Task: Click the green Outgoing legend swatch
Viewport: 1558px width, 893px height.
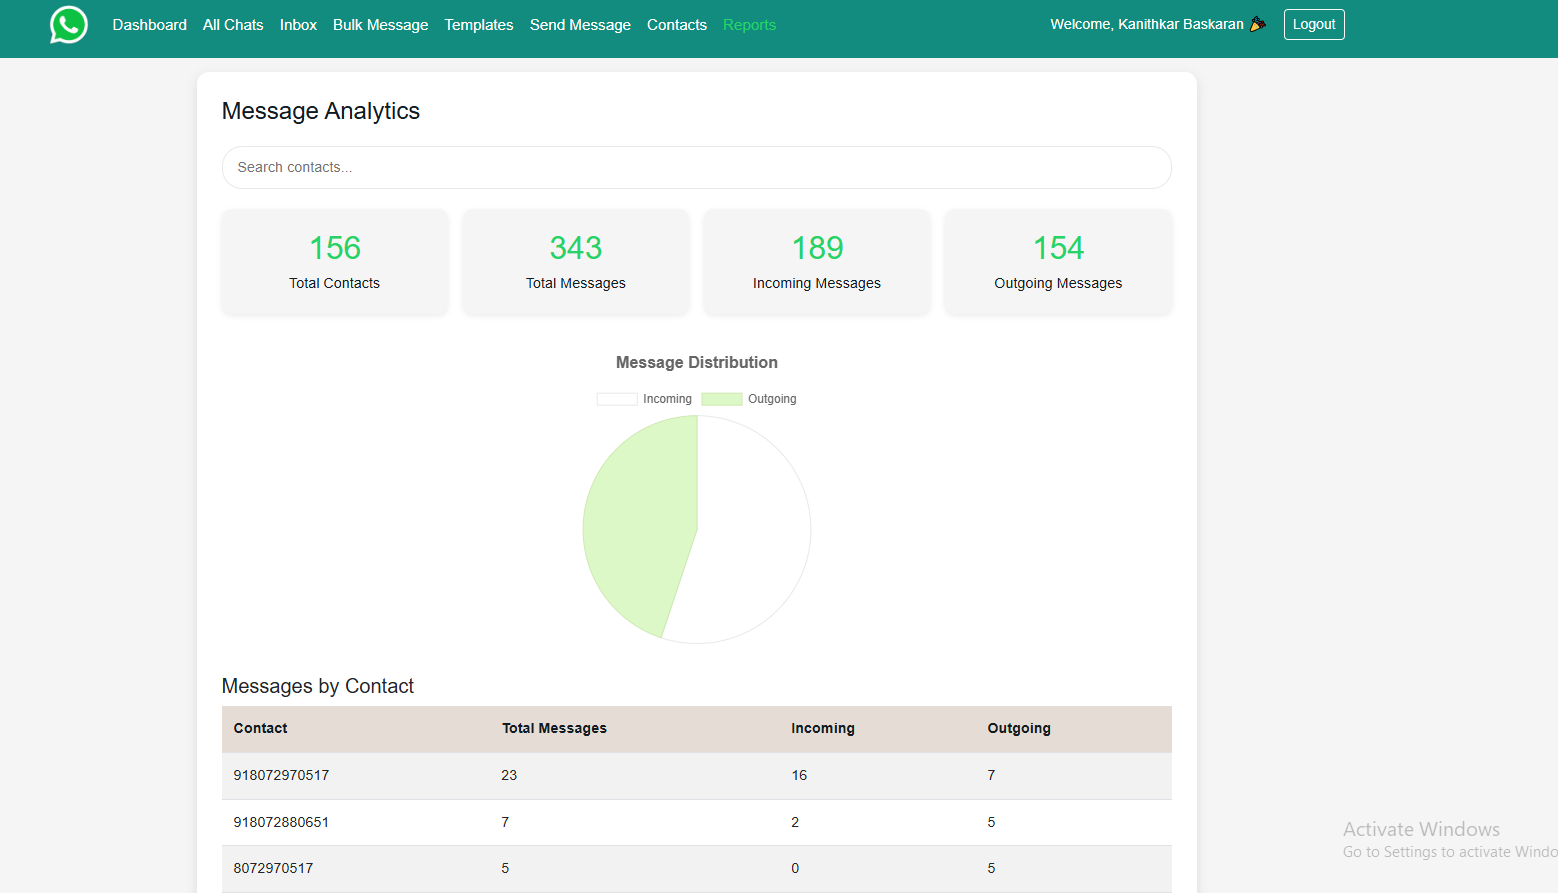Action: click(721, 398)
